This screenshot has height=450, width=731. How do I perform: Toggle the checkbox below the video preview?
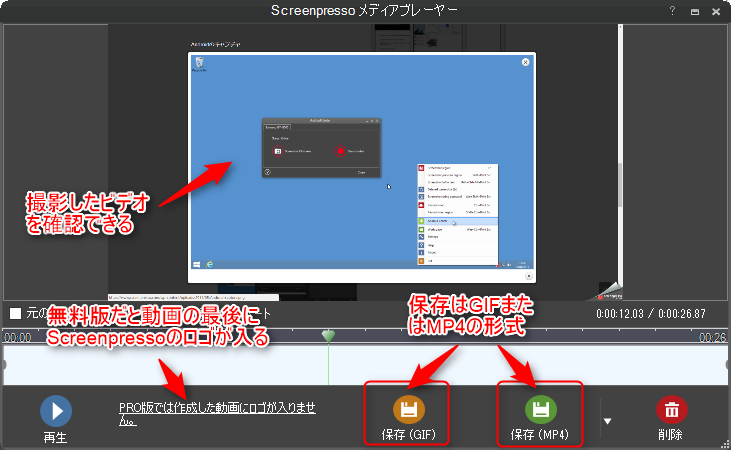pos(15,313)
